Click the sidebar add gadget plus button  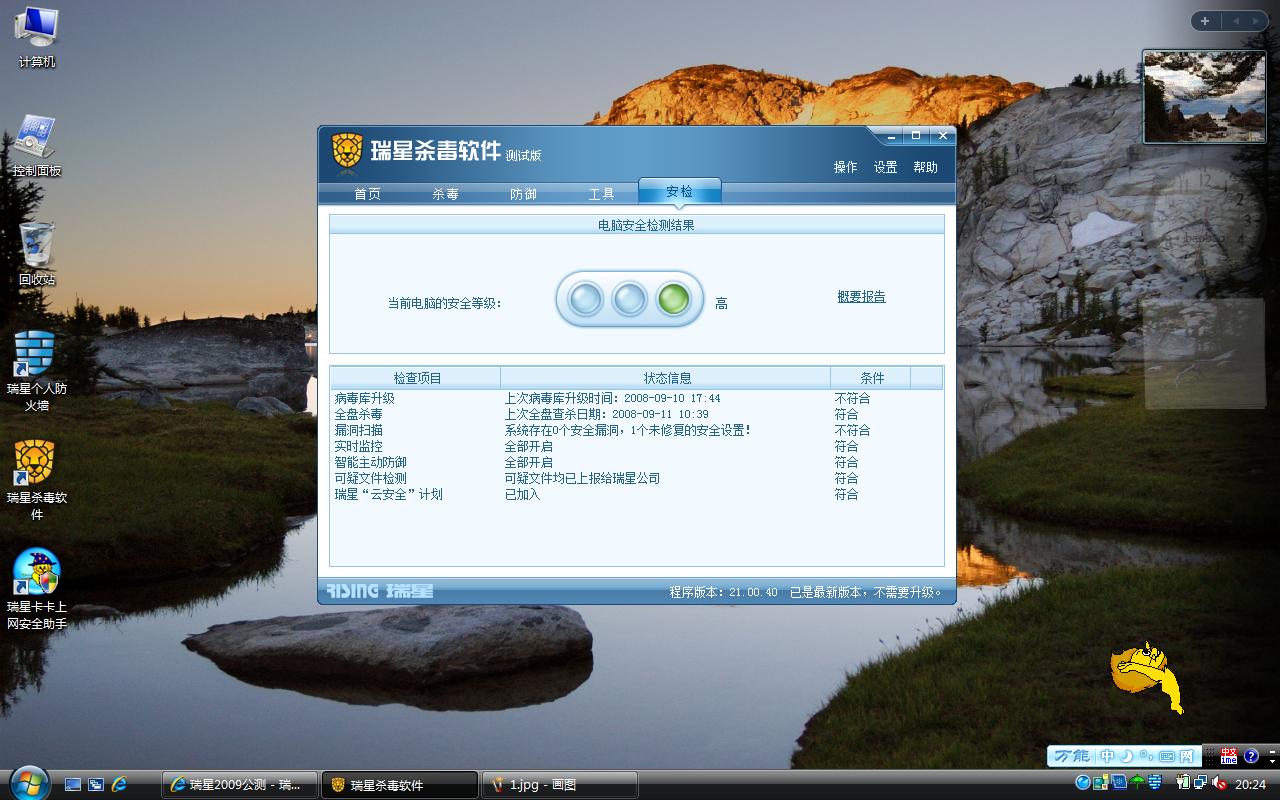(1205, 21)
